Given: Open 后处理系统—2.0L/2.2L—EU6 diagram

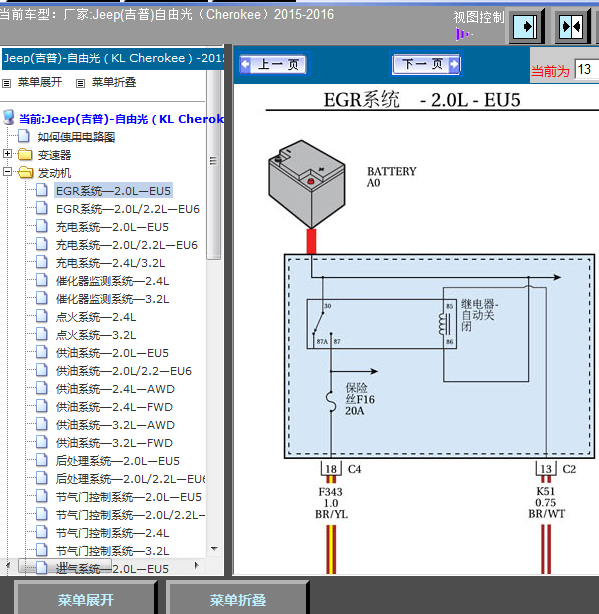Looking at the screenshot, I should coord(130,479).
